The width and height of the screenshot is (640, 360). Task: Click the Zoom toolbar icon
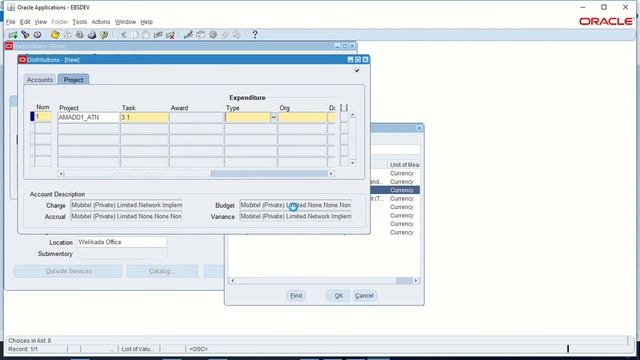tap(200, 35)
